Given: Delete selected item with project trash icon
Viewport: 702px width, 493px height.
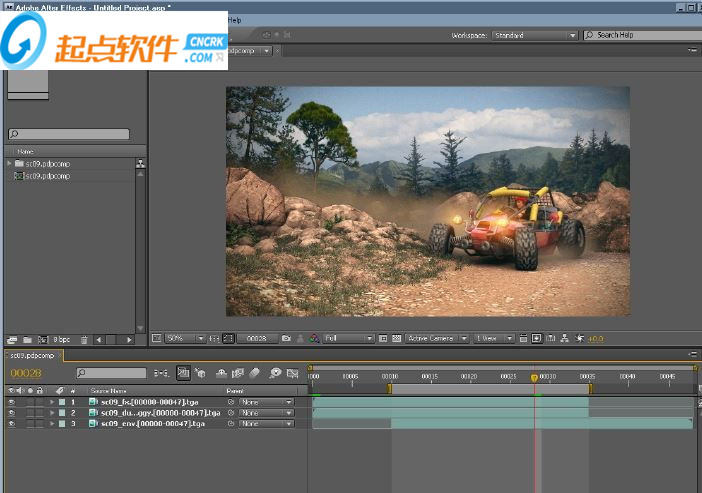Looking at the screenshot, I should coord(85,340).
